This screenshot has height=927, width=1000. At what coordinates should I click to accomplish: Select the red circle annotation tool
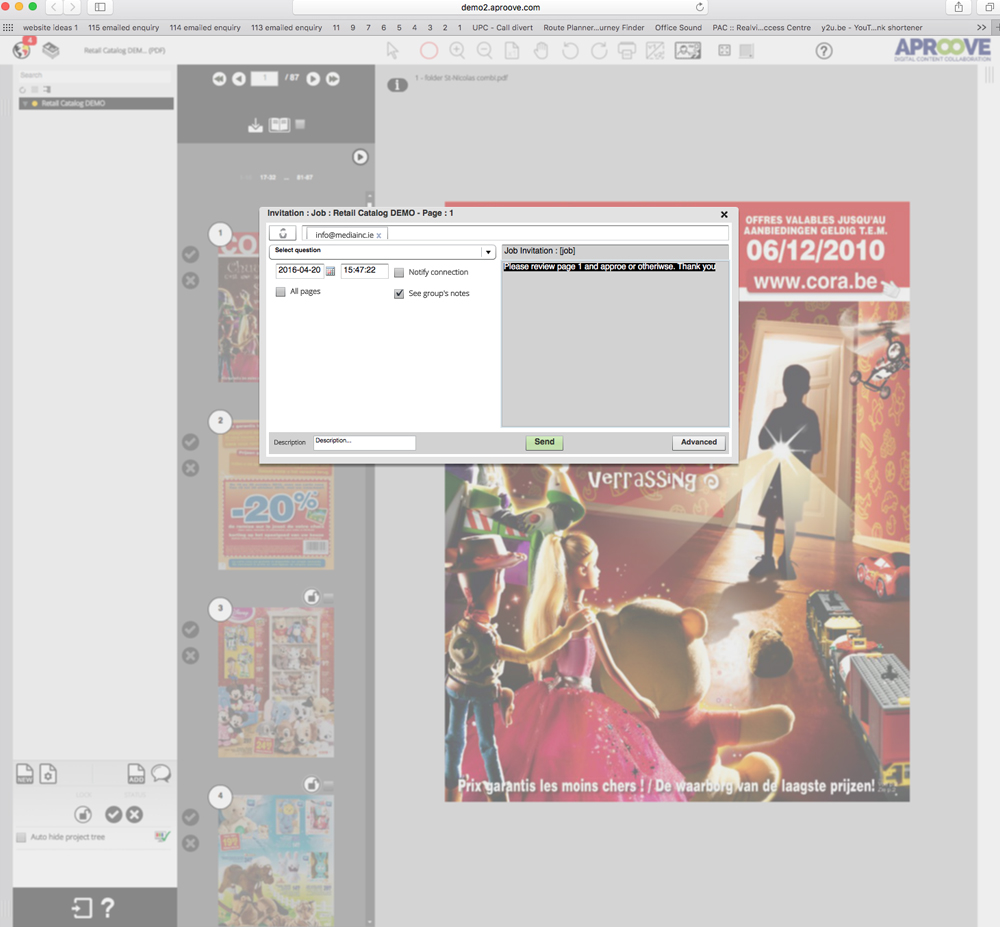(x=428, y=51)
